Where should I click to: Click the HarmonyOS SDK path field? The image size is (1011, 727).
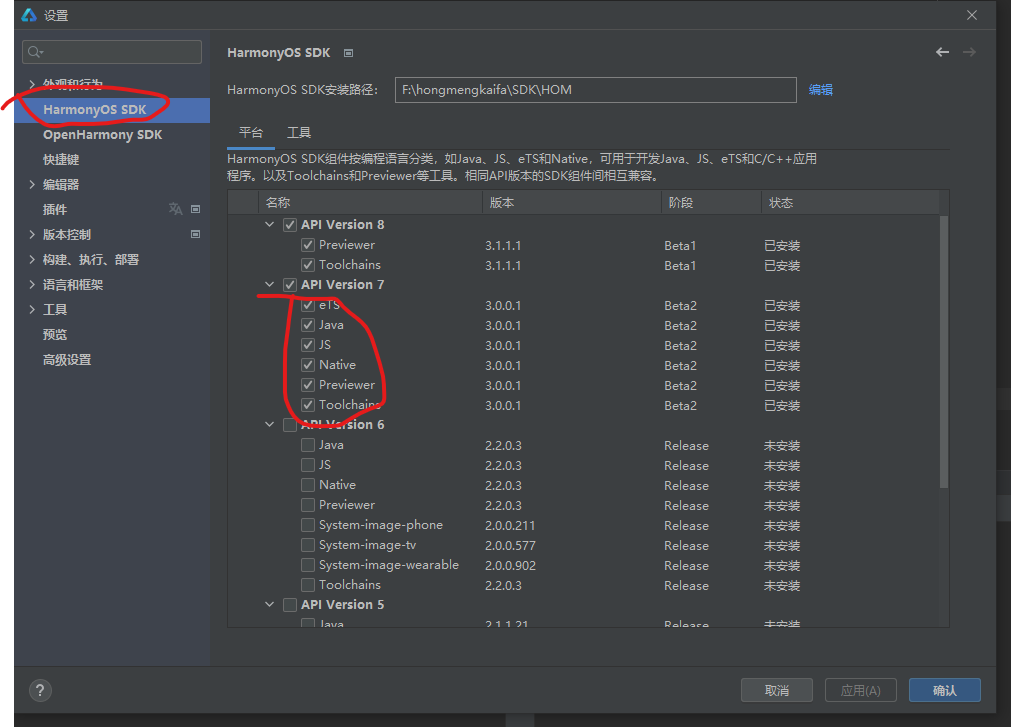[595, 90]
